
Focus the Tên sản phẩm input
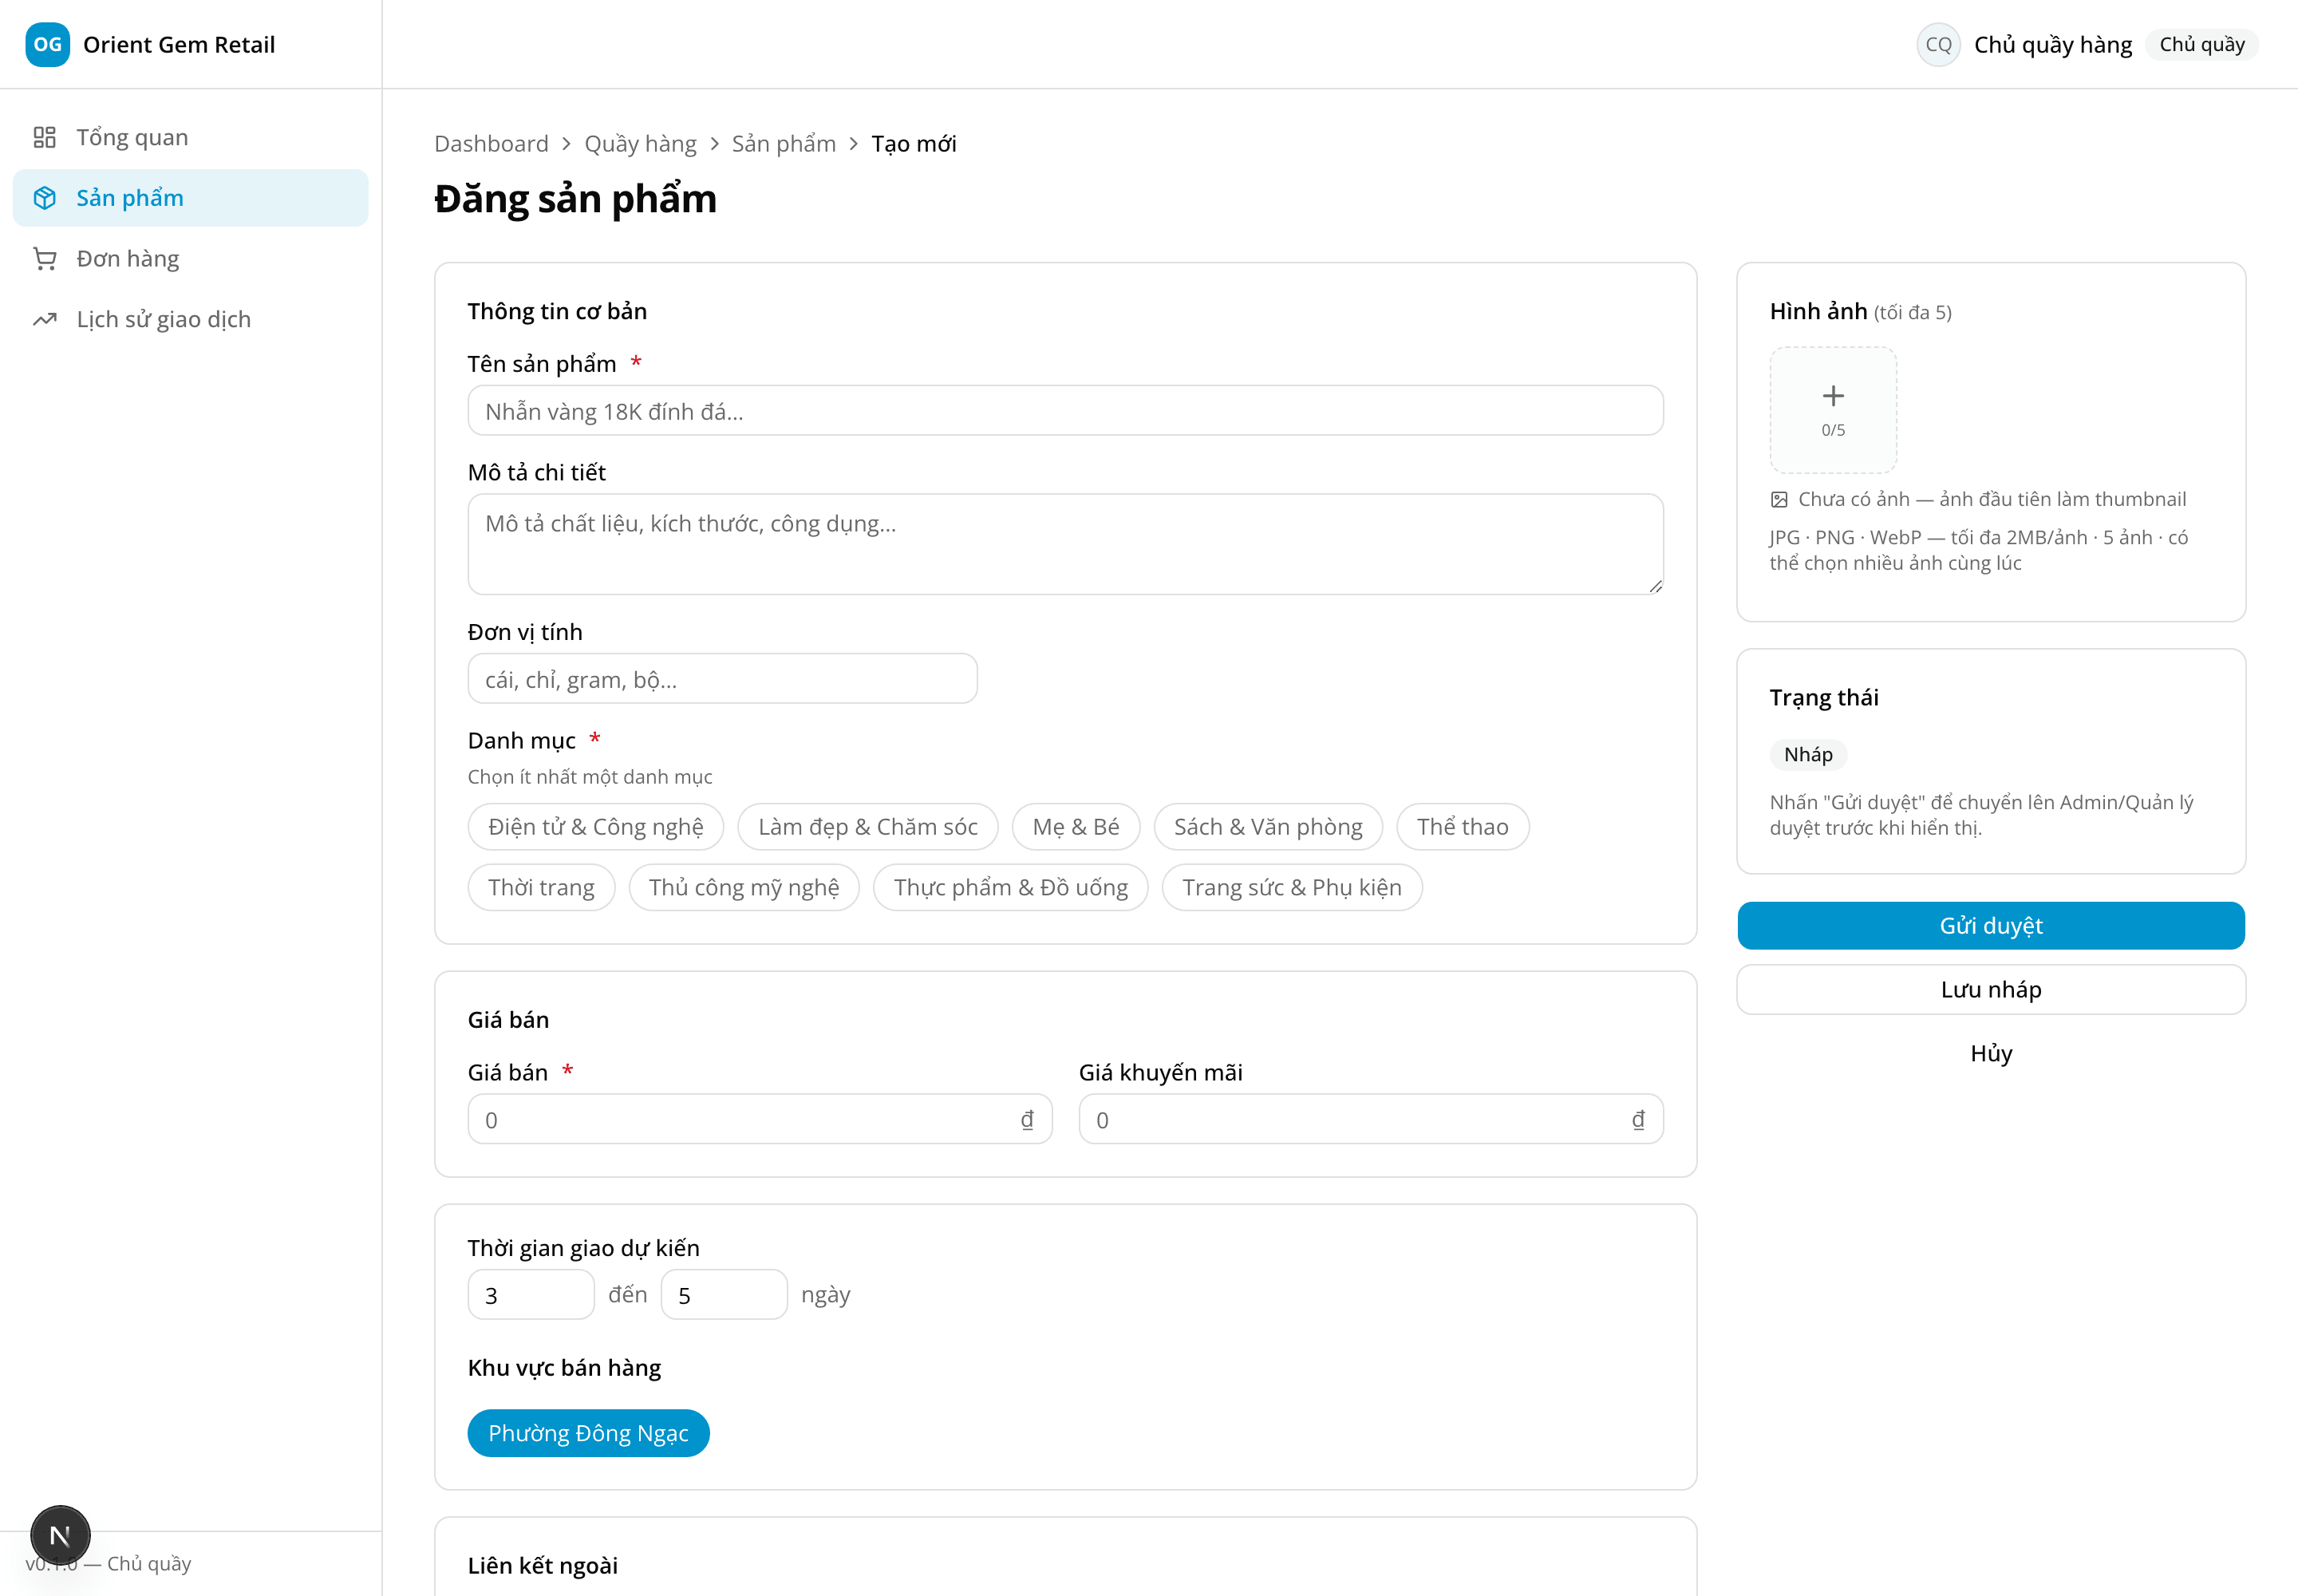coord(1065,411)
